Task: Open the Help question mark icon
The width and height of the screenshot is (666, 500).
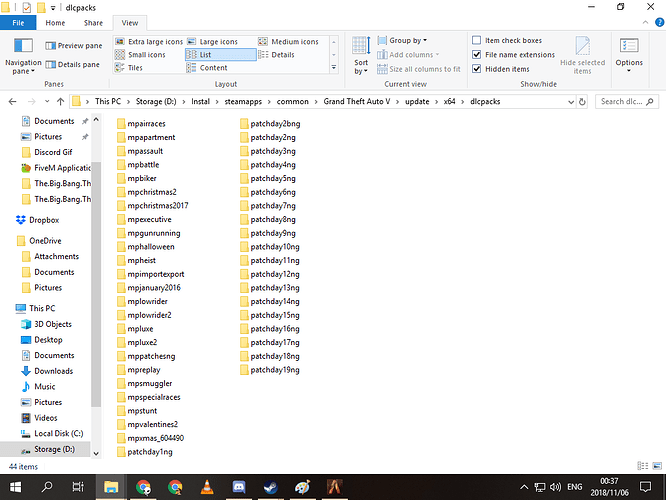Action: (x=659, y=23)
